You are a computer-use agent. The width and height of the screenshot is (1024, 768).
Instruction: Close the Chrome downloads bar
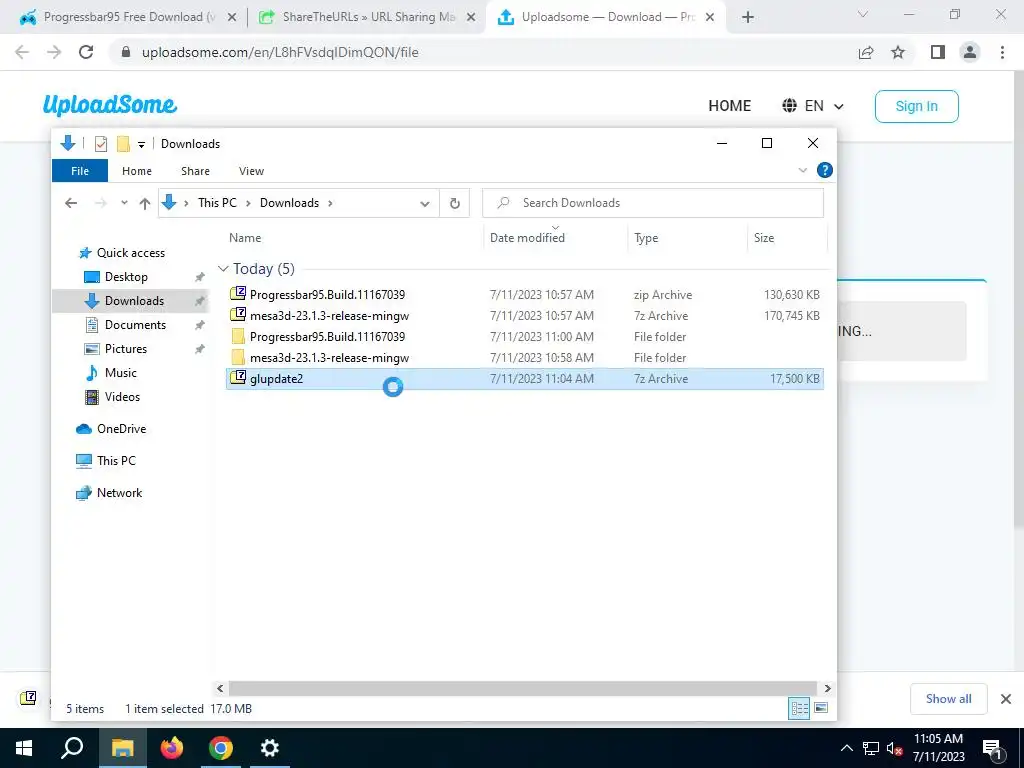1006,699
